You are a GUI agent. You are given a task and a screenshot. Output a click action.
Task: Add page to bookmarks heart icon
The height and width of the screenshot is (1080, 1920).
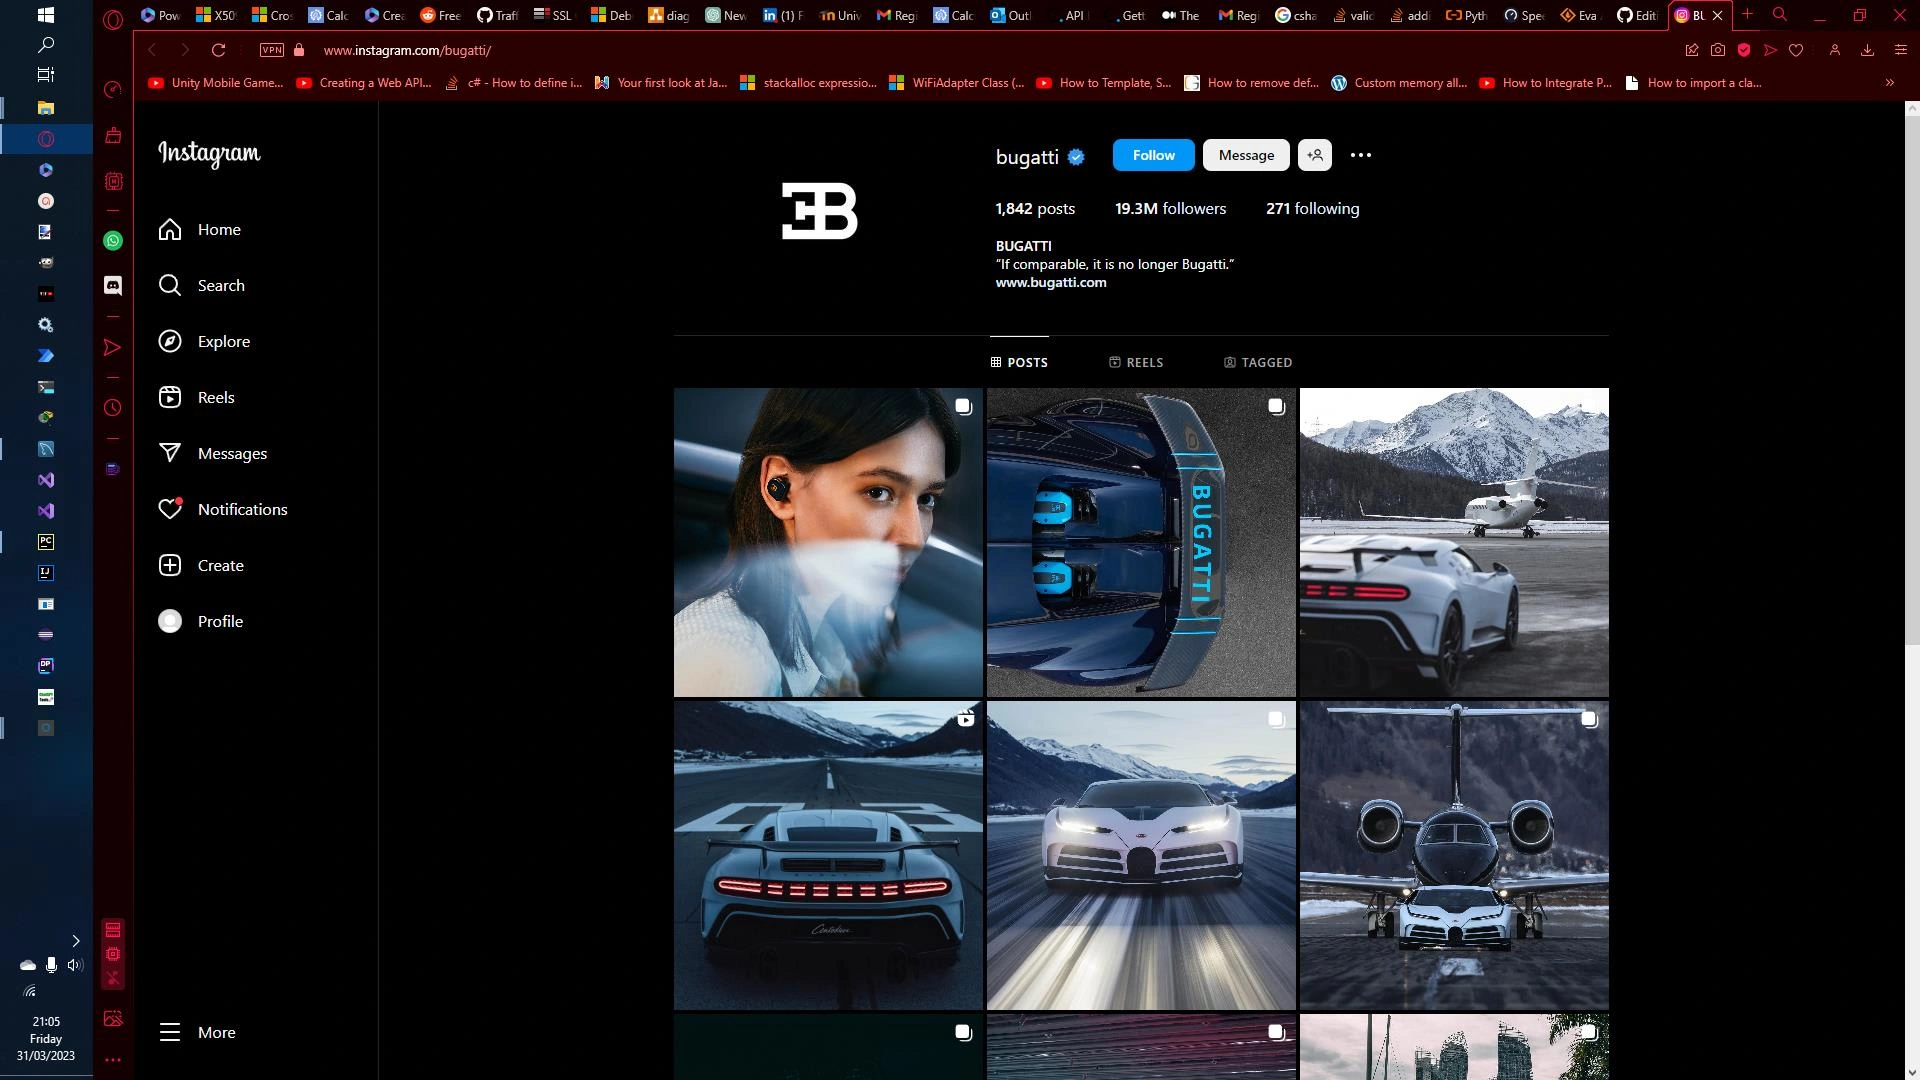click(x=1796, y=50)
